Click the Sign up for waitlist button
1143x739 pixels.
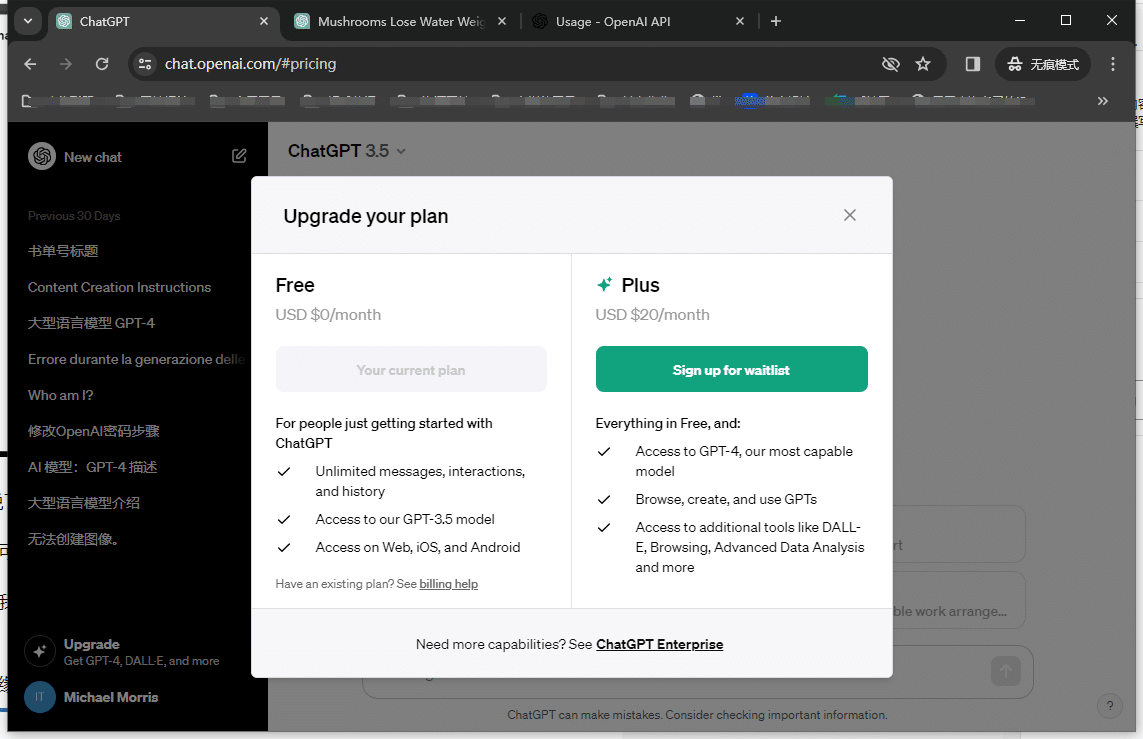[x=731, y=370]
